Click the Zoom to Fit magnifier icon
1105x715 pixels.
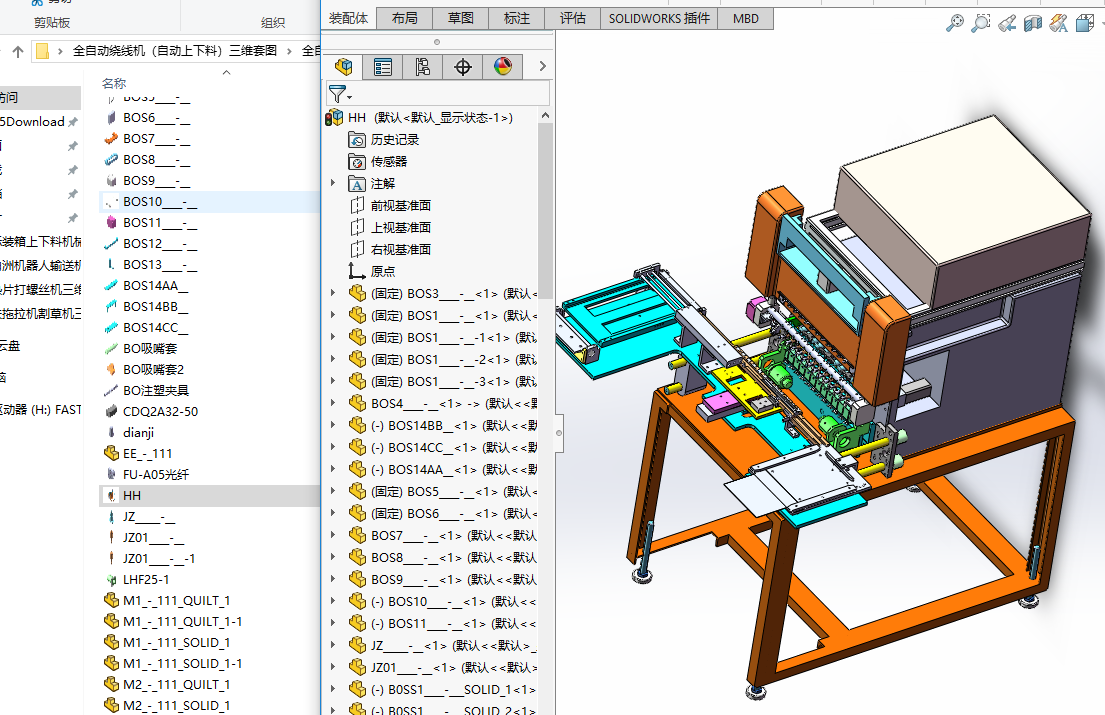(955, 24)
